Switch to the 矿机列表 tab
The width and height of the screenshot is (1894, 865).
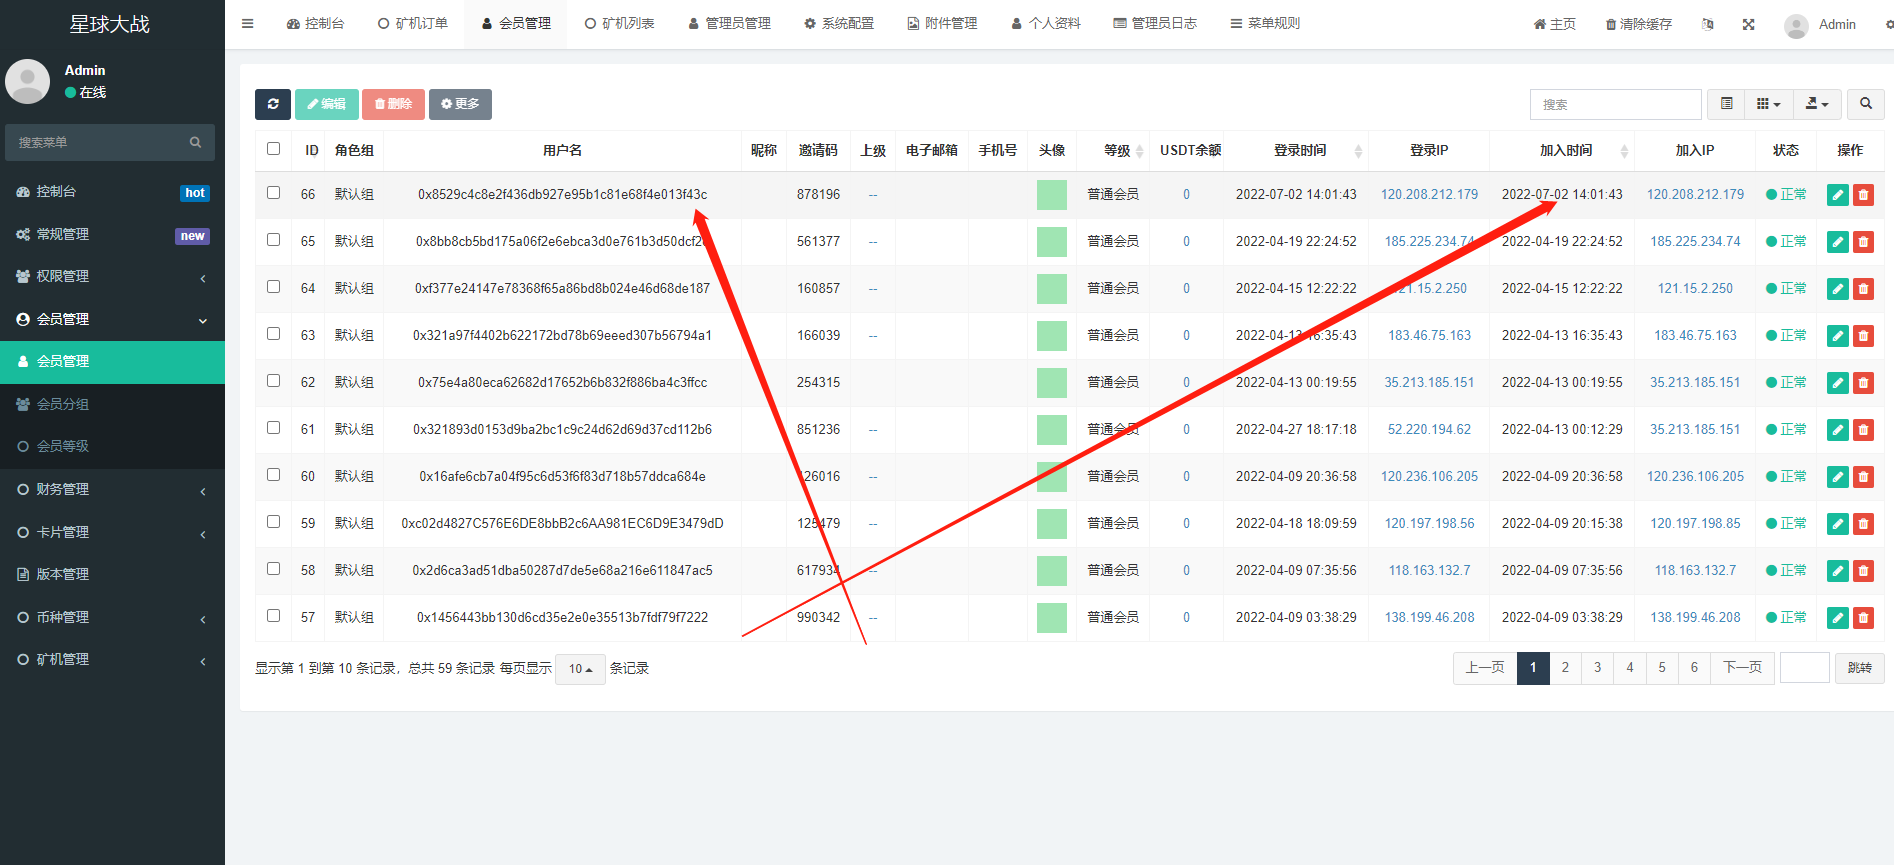pos(620,24)
